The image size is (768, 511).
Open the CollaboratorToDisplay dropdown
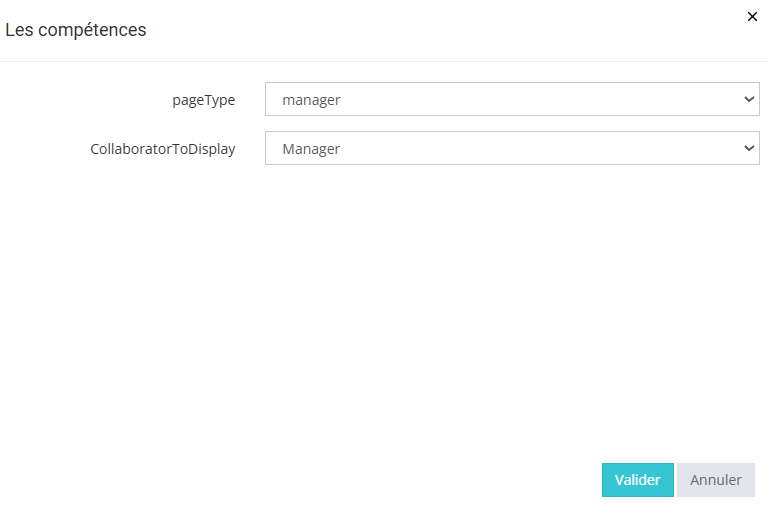coord(511,148)
